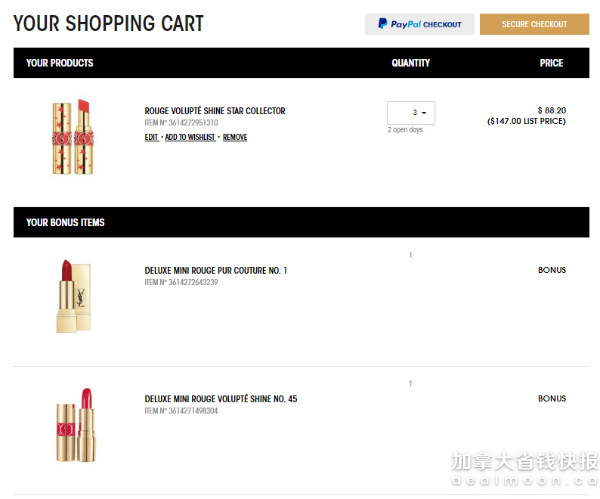Click the Star Collector lipstick product image
This screenshot has width=600, height=499.
(70, 135)
